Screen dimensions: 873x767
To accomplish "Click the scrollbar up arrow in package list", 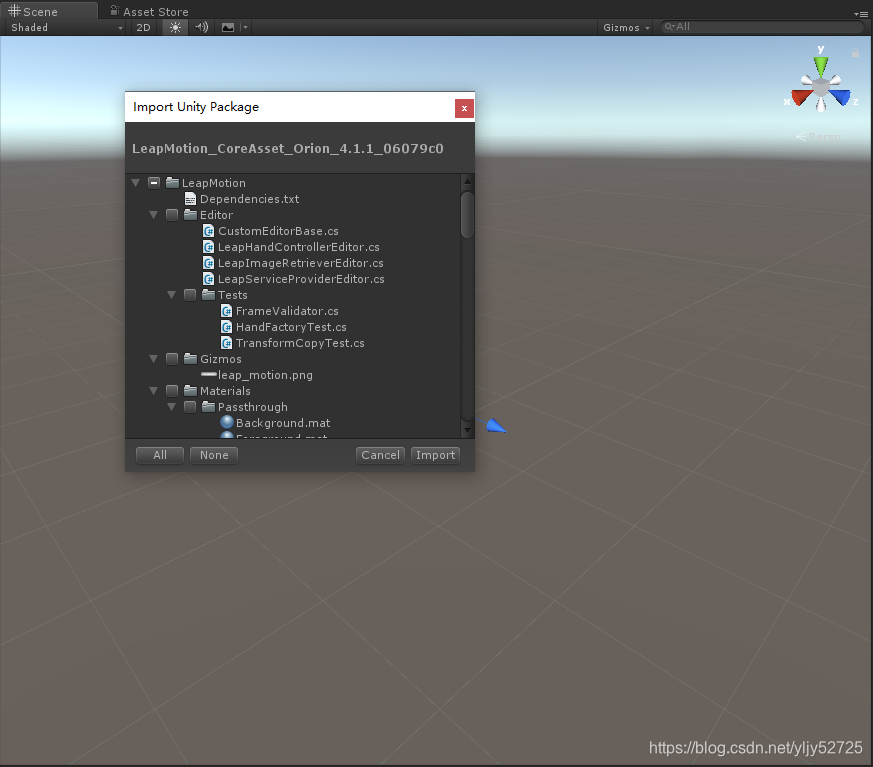I will (x=467, y=181).
